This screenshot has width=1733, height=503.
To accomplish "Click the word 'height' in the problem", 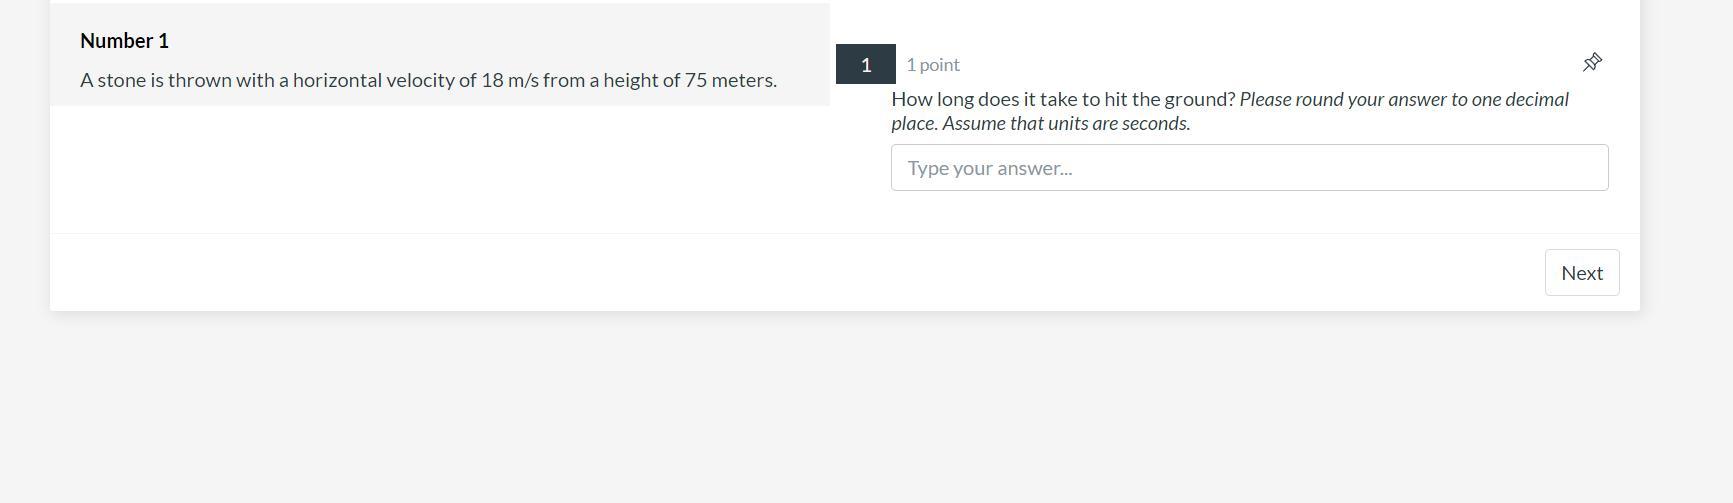I will (x=630, y=80).
